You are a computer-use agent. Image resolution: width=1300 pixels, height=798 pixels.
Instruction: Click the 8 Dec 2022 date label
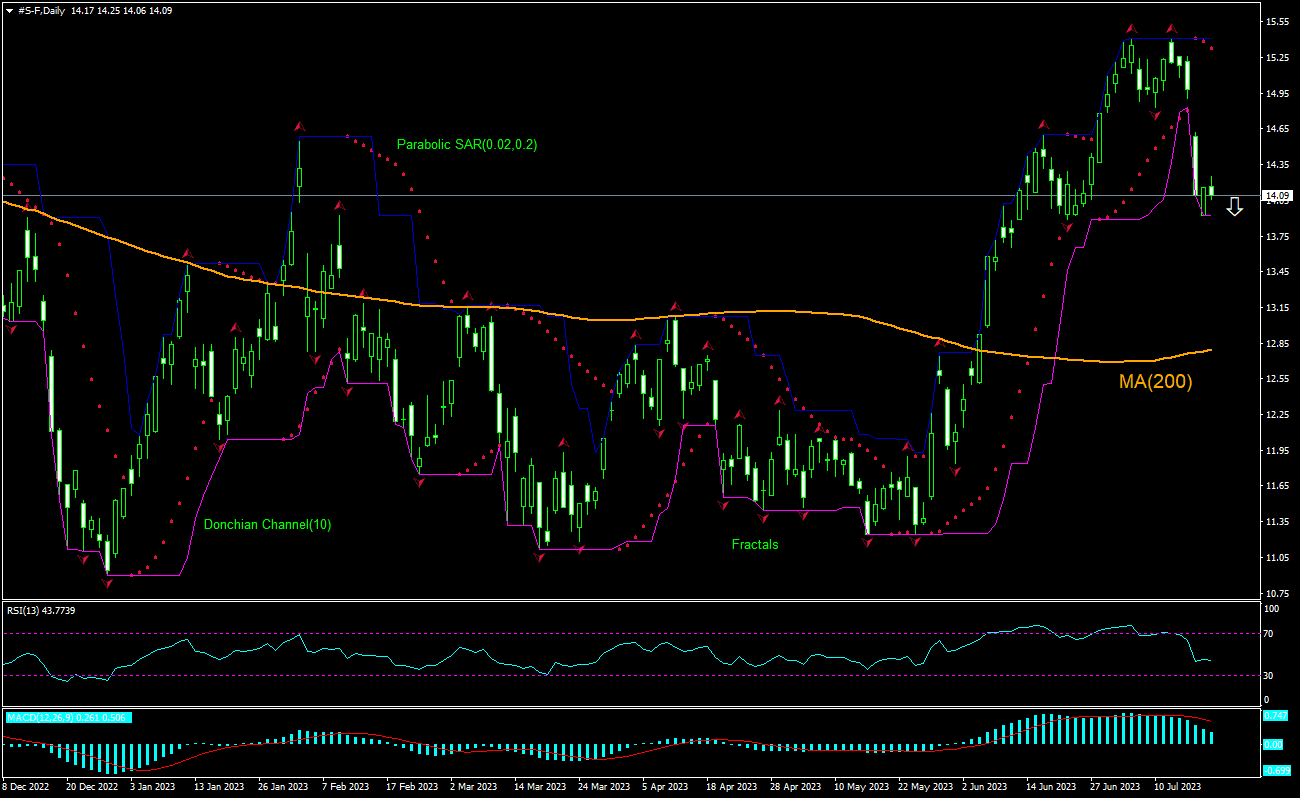pos(28,787)
